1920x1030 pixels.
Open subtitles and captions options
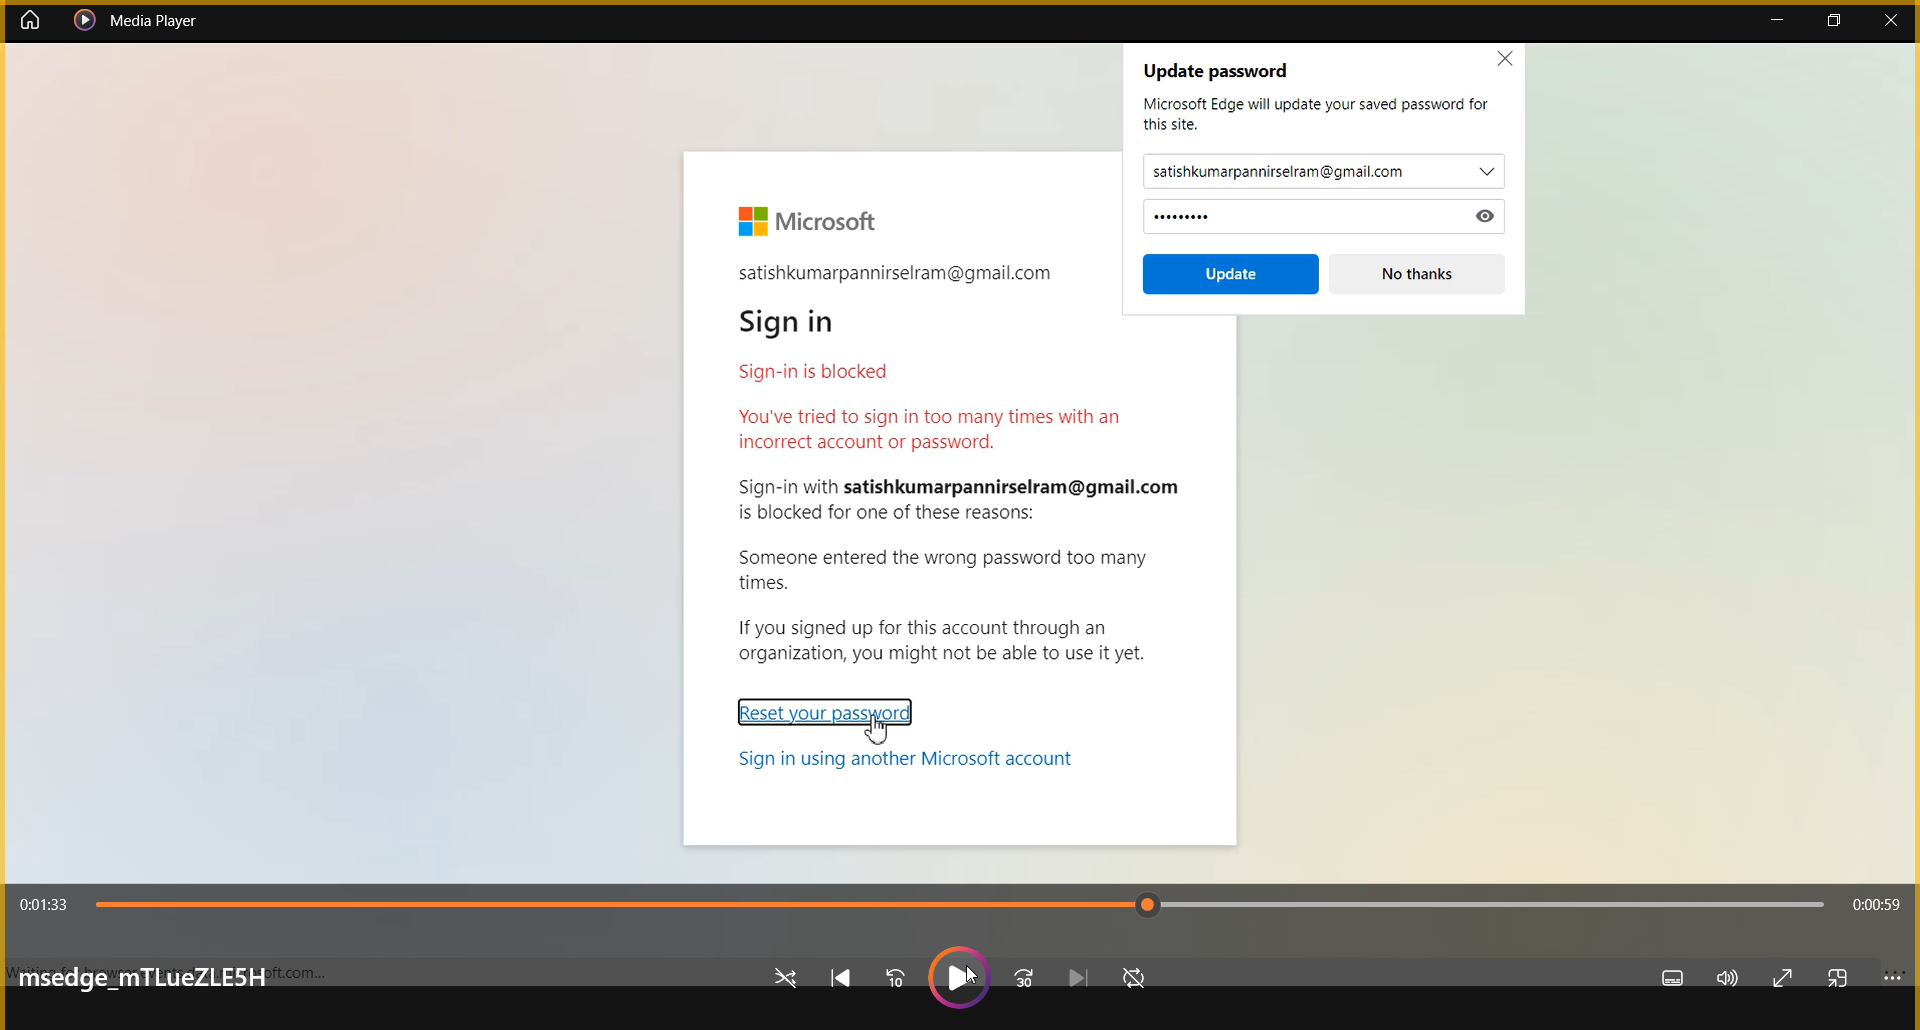tap(1672, 978)
